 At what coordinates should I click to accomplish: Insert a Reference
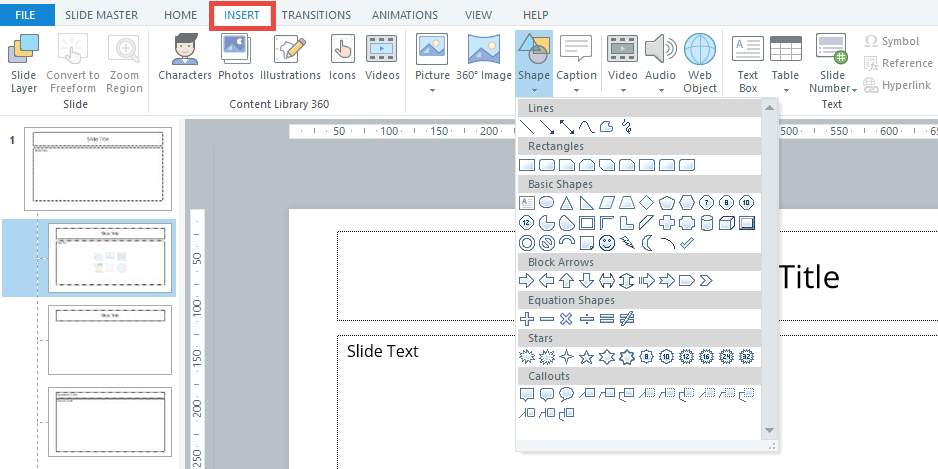(898, 63)
